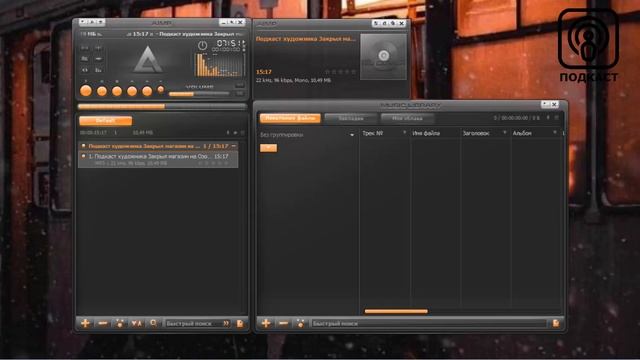Click the misc icon after minus in Music Library toolbar

pyautogui.click(x=300, y=323)
